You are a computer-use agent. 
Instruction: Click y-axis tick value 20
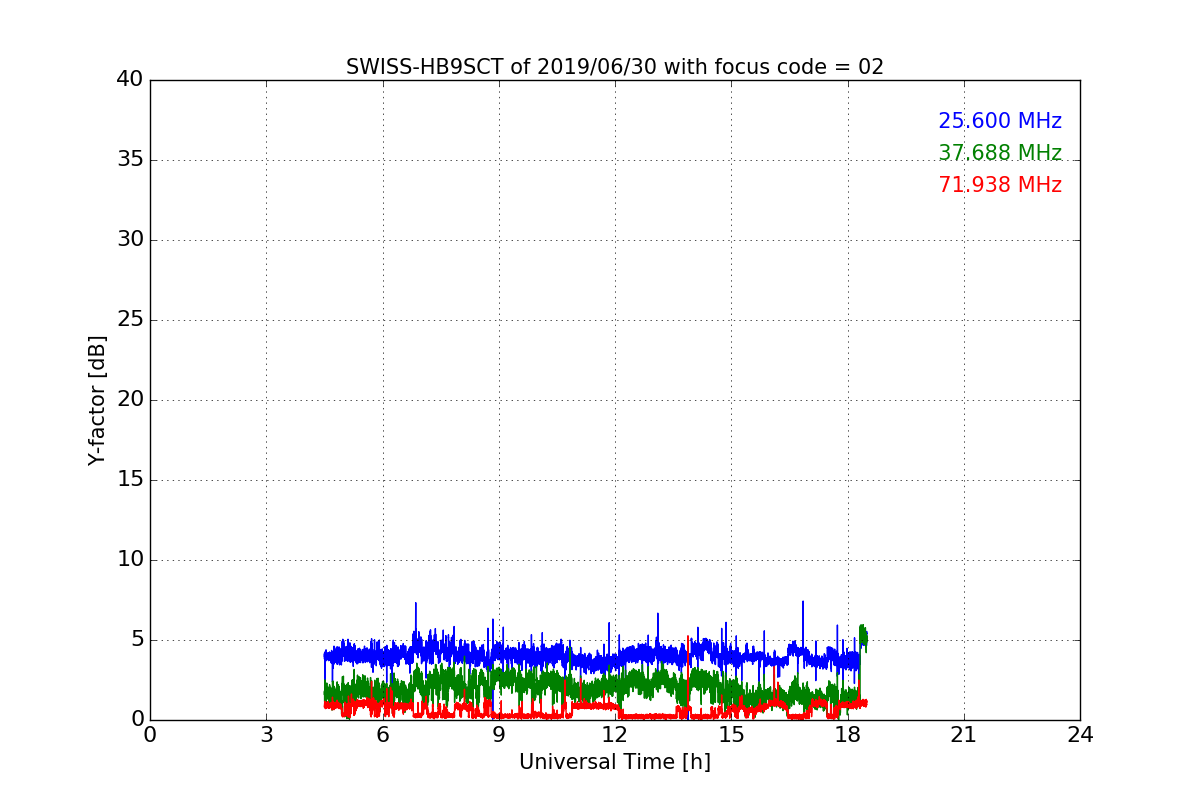(130, 400)
